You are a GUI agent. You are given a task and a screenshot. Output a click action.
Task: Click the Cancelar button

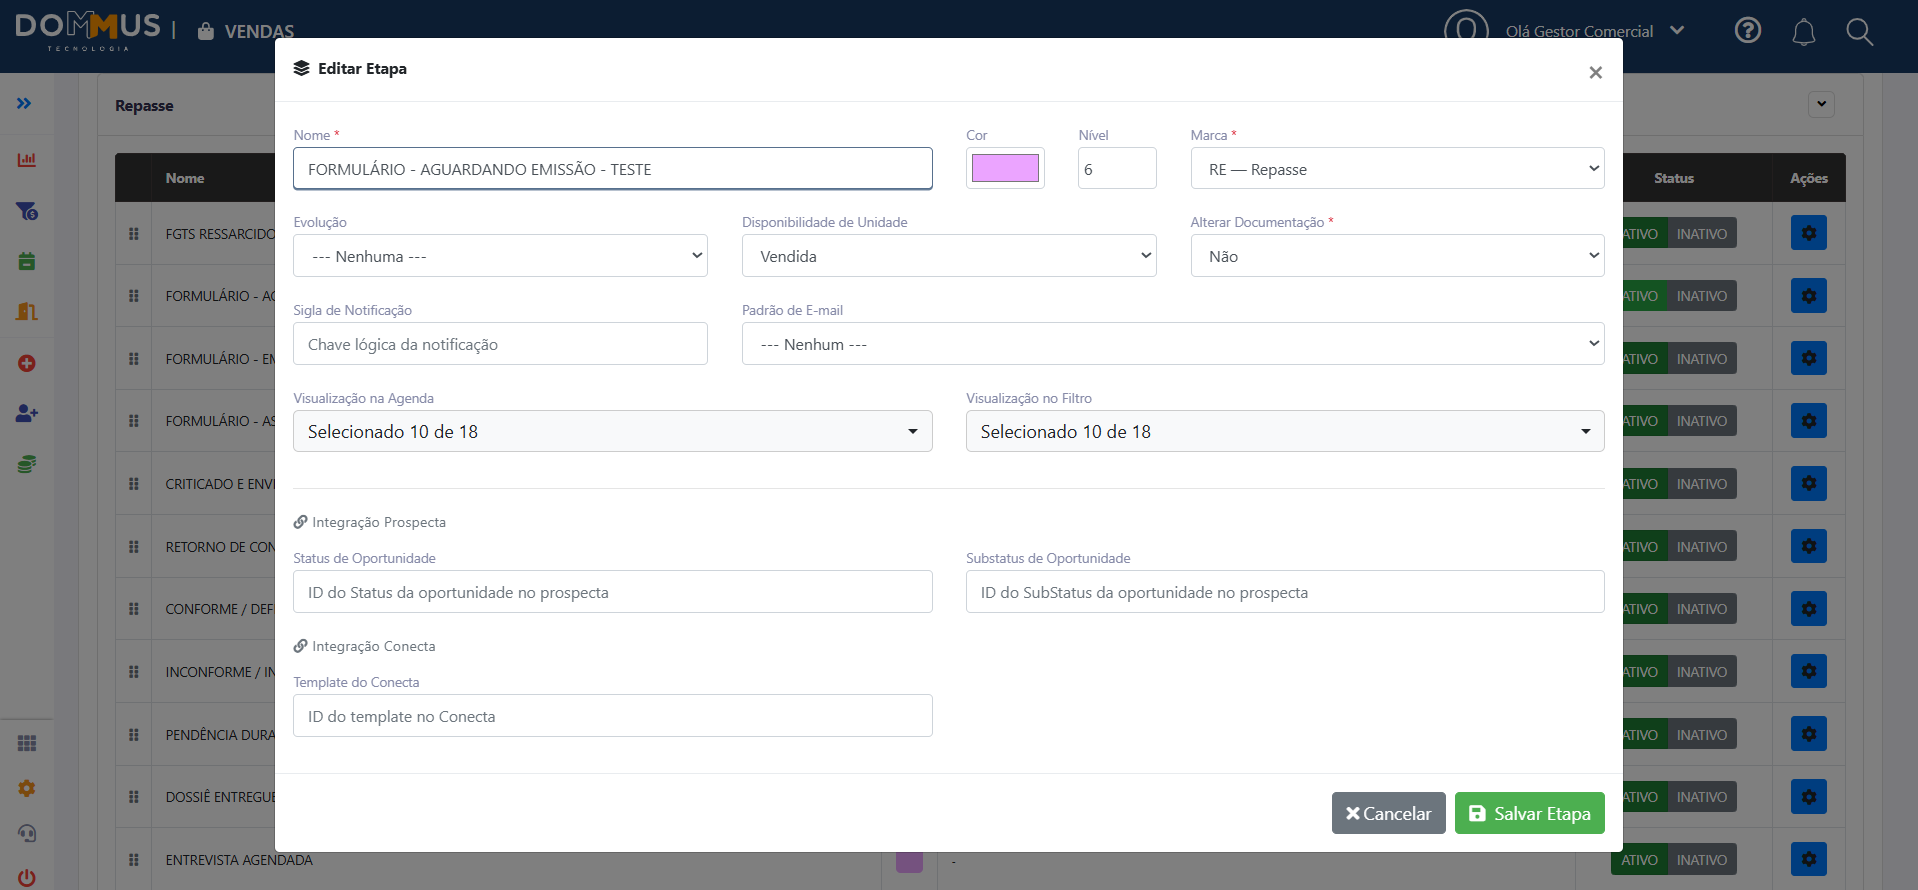(1389, 813)
